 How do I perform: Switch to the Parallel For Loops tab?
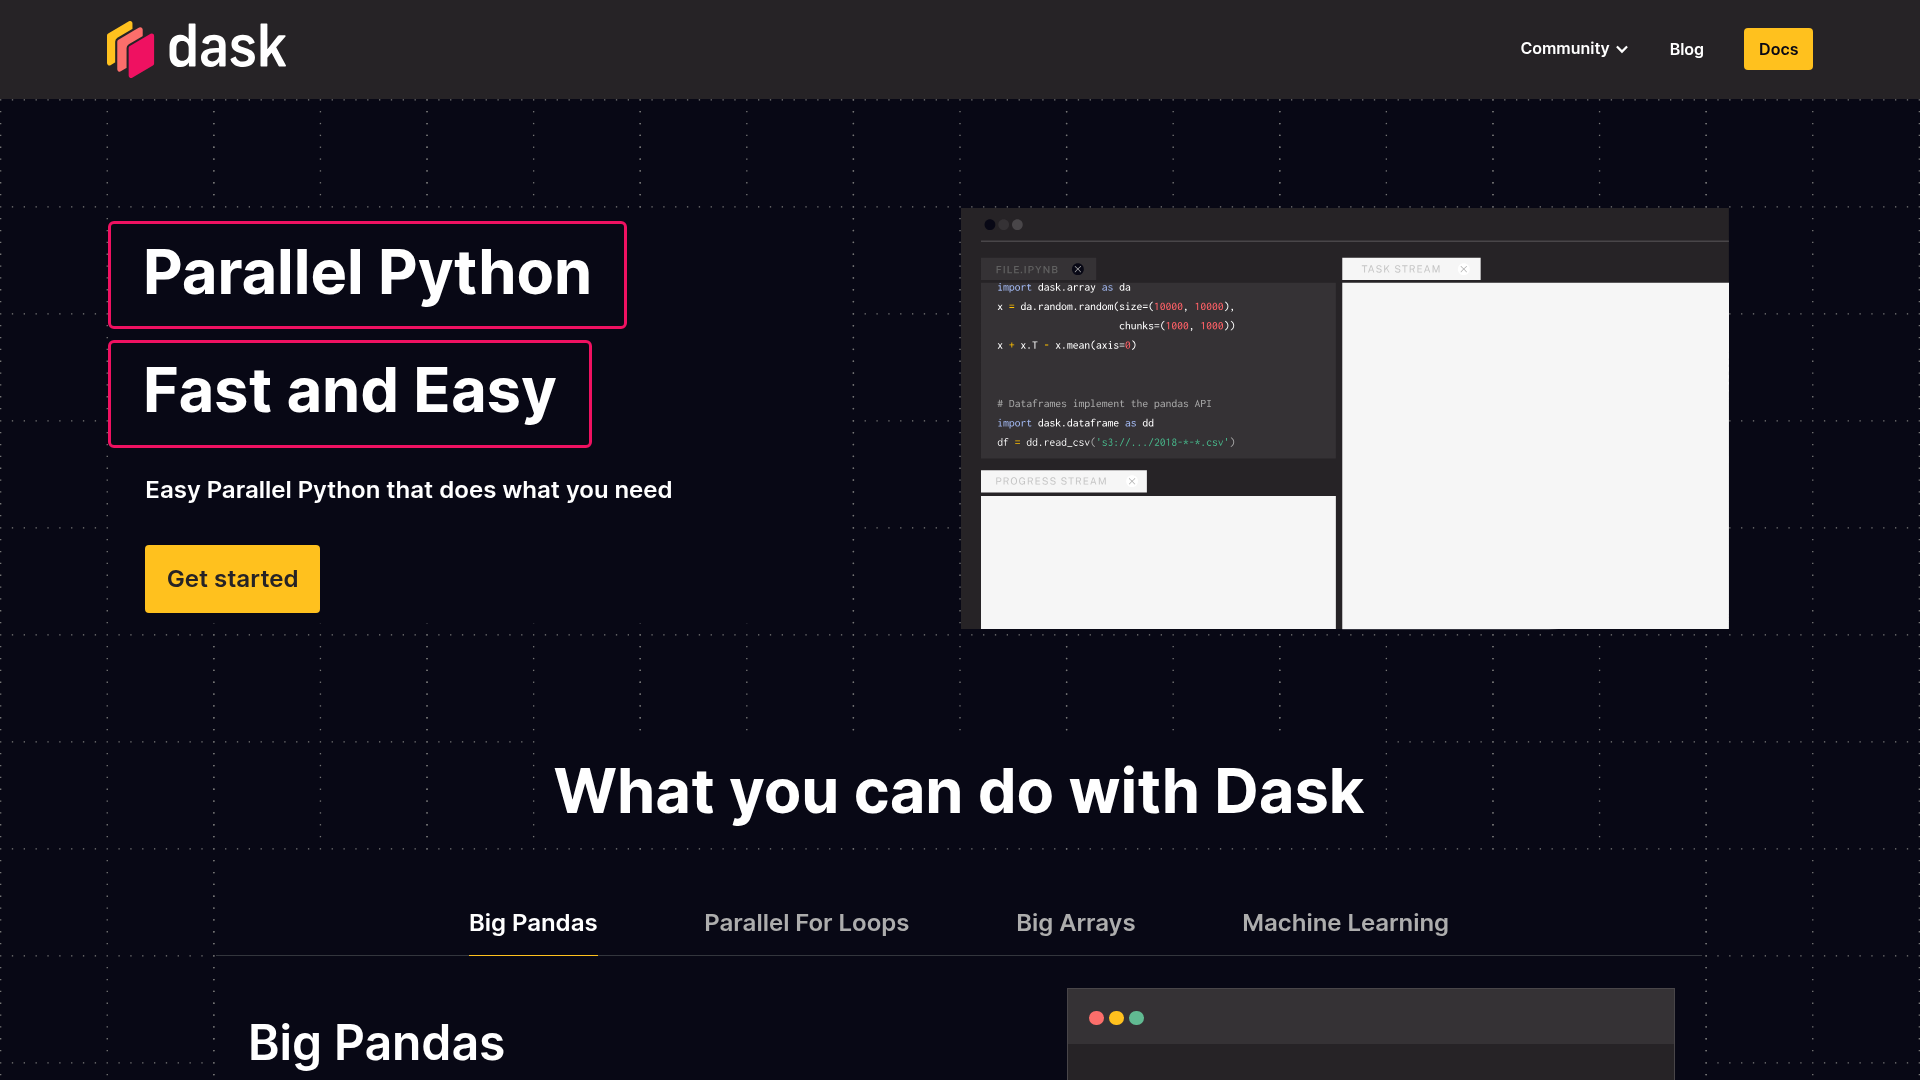point(806,922)
